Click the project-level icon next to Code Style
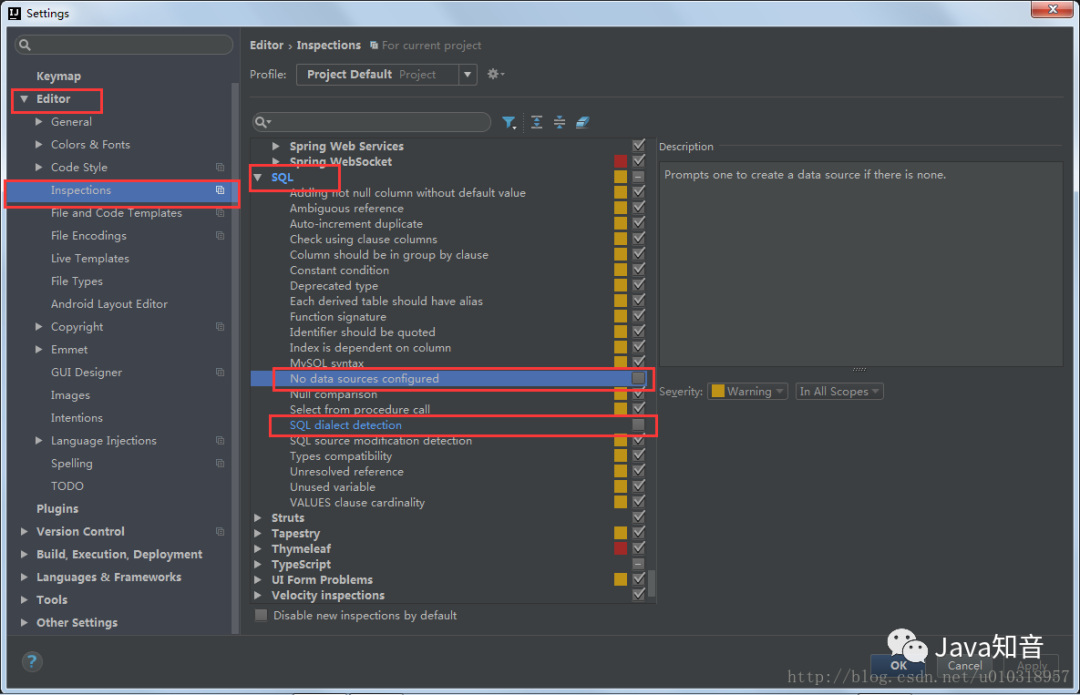 [x=220, y=167]
